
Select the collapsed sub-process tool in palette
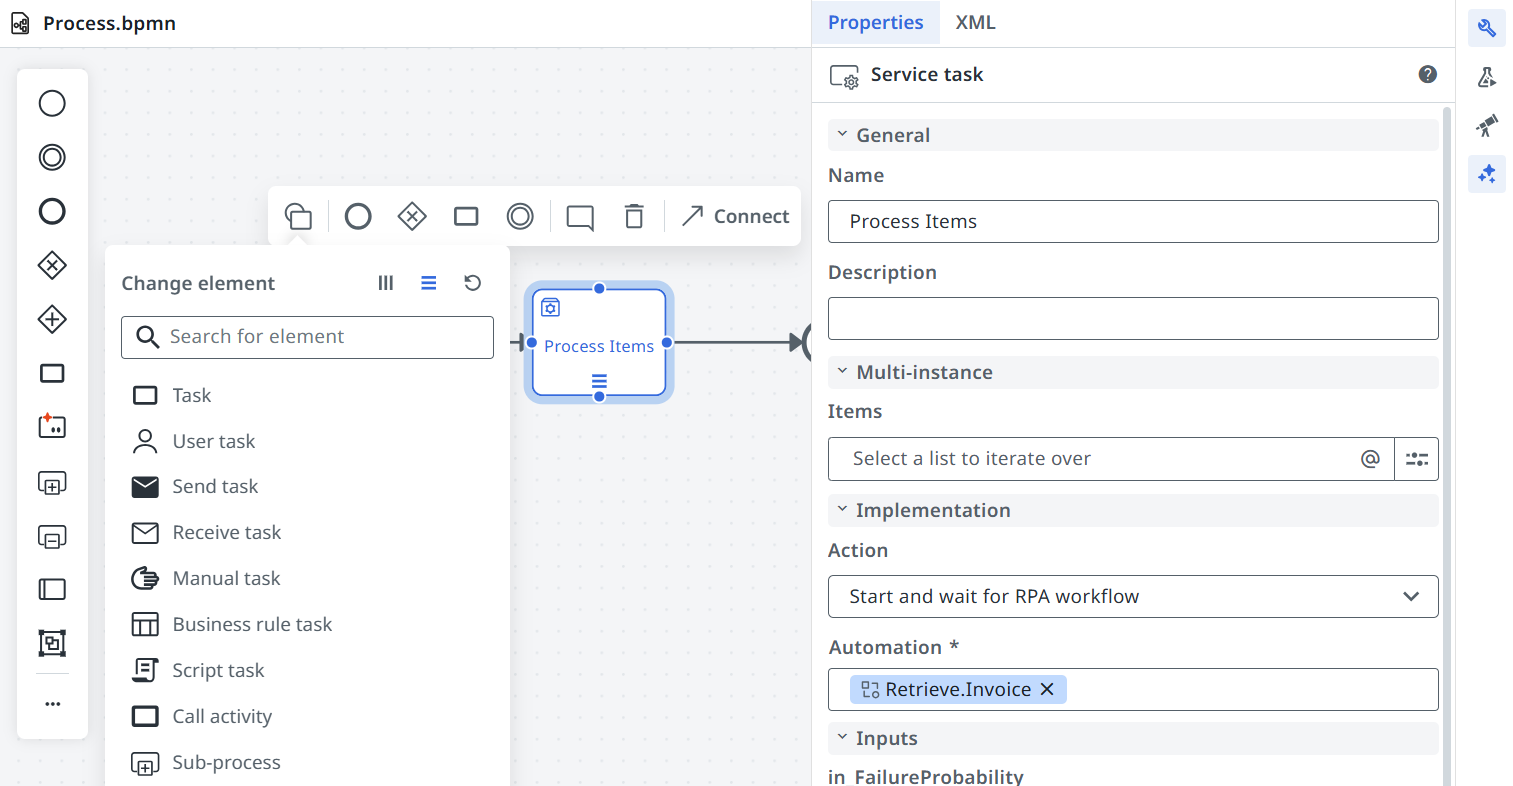[52, 483]
